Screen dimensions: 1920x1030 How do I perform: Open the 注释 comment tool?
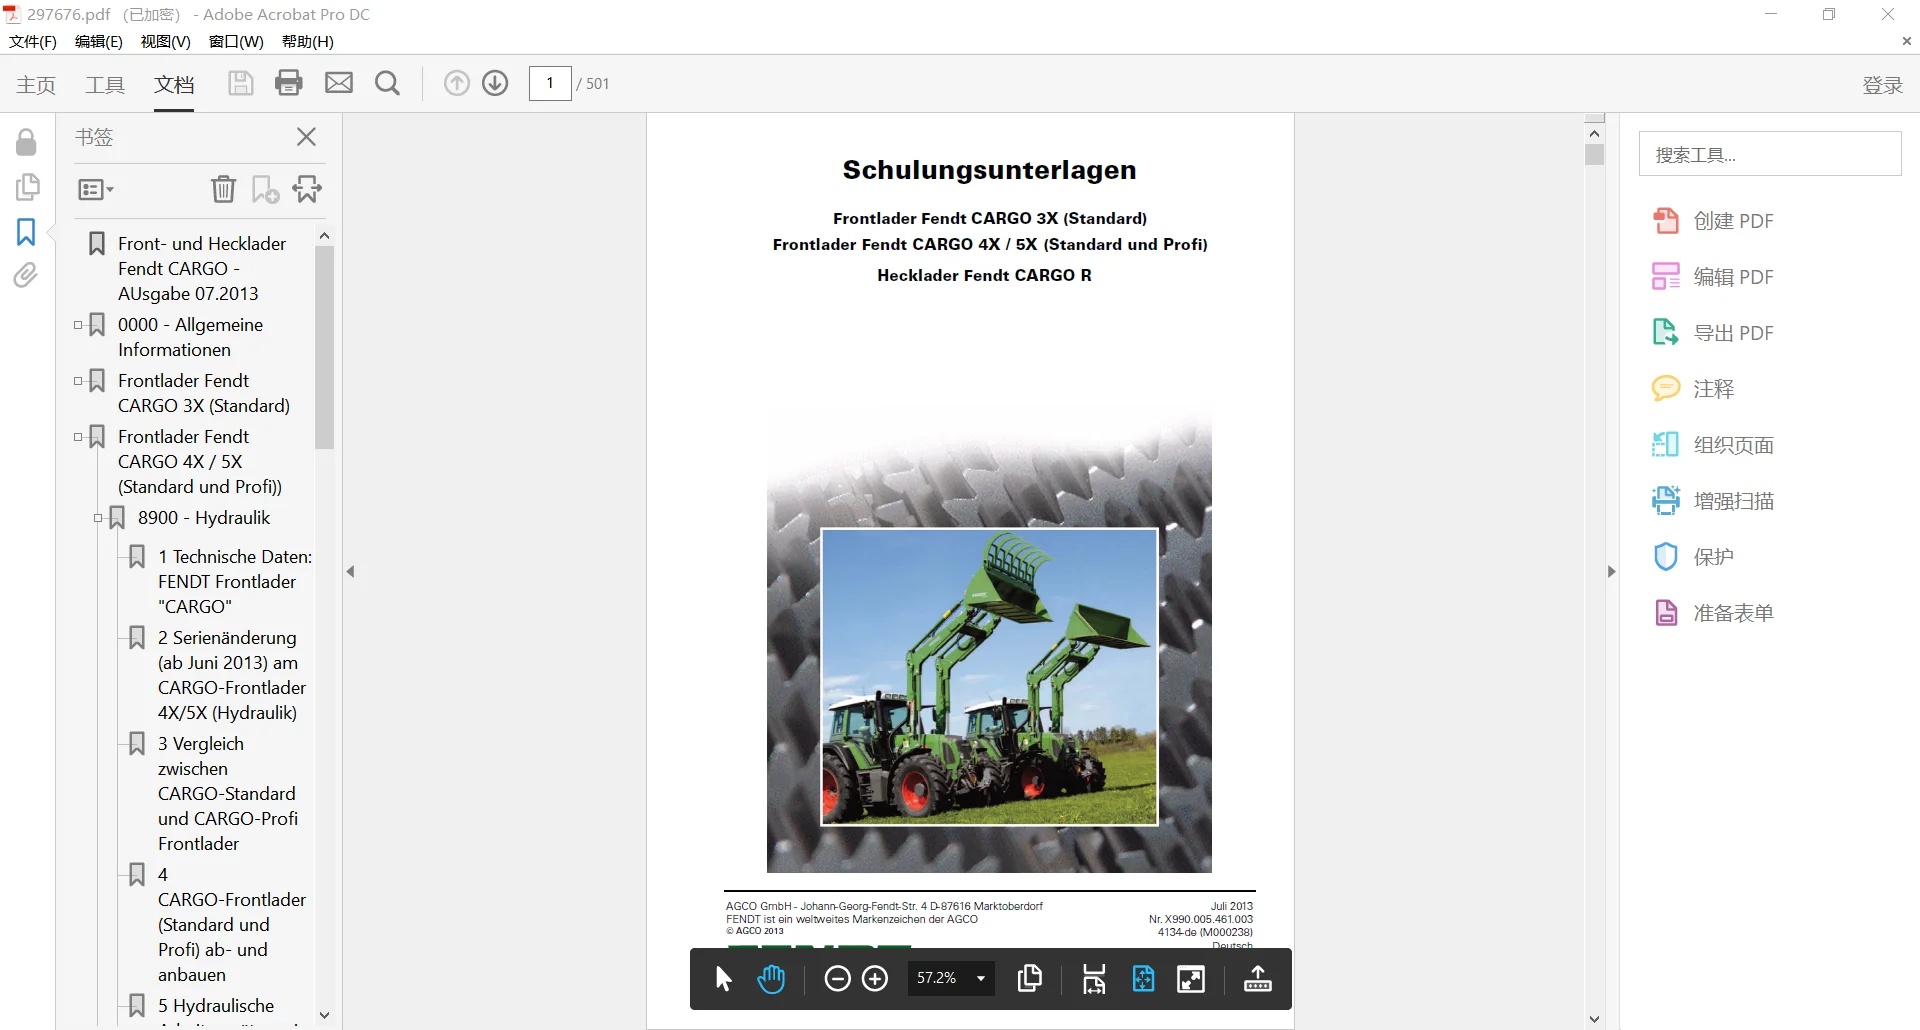click(1693, 389)
